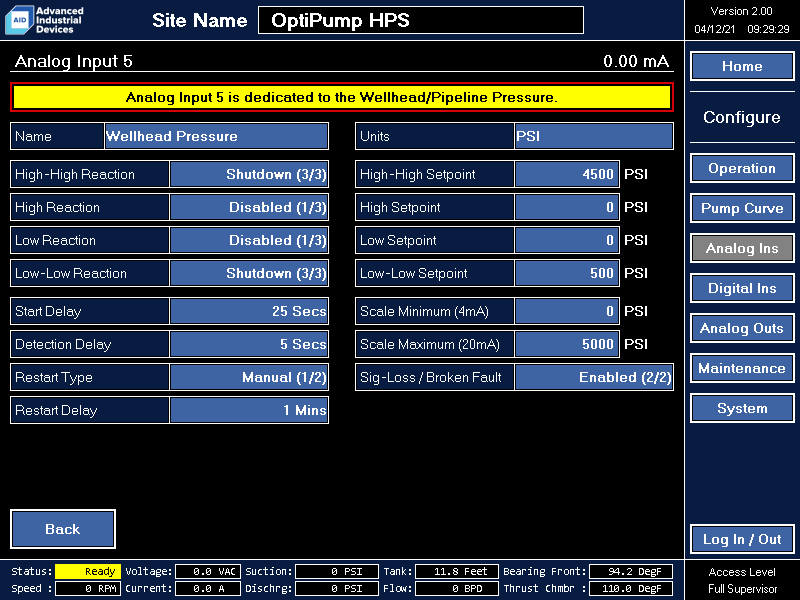800x600 pixels.
Task: Edit the Site Name field OptiPump HPS
Action: point(421,20)
